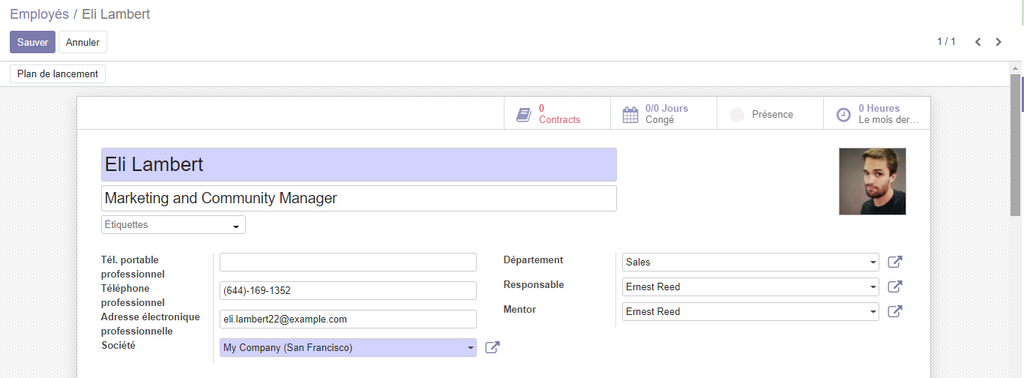Click the Sauver button
This screenshot has width=1024, height=378.
click(33, 42)
